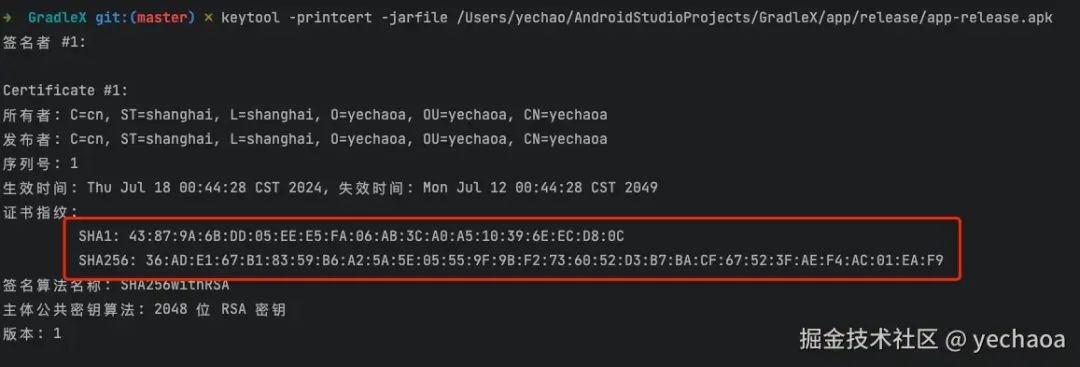
Task: Click the 所有者 owner line
Action: 305,115
